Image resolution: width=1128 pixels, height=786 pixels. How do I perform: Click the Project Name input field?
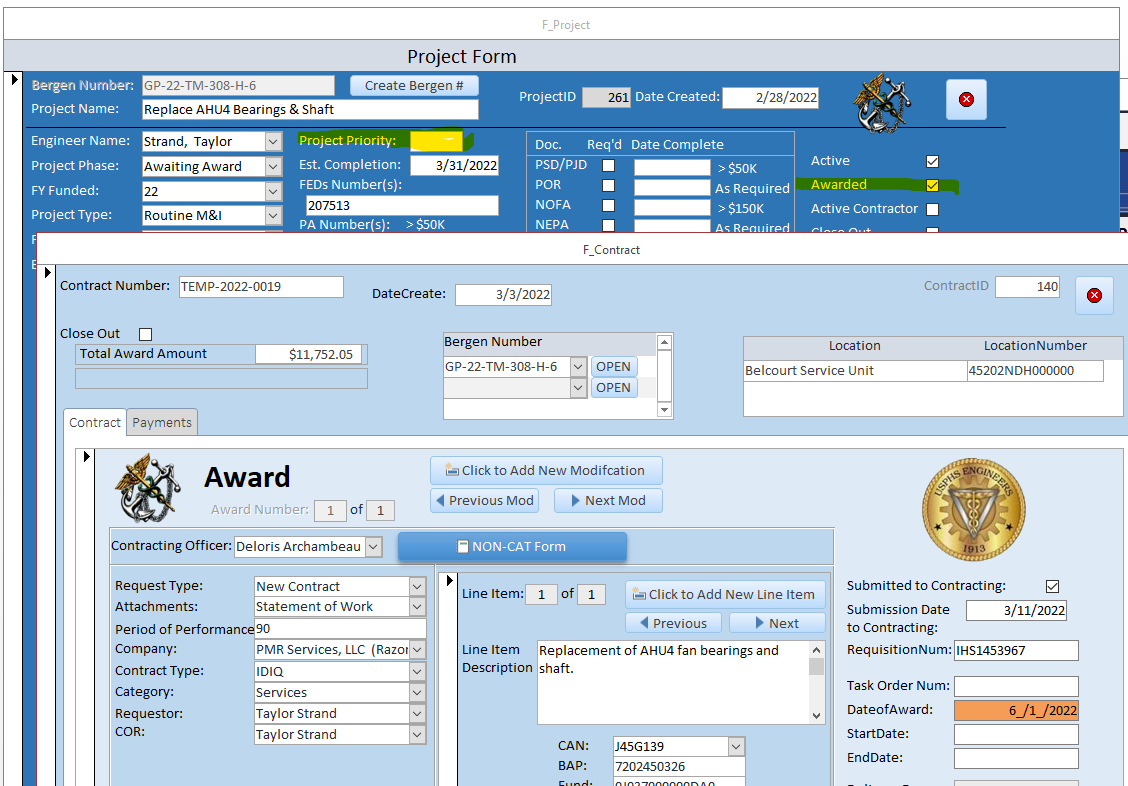pyautogui.click(x=310, y=109)
